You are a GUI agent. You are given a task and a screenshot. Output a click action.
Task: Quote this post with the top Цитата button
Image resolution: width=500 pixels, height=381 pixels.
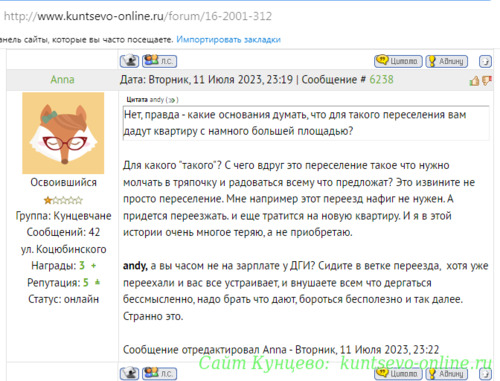point(398,61)
